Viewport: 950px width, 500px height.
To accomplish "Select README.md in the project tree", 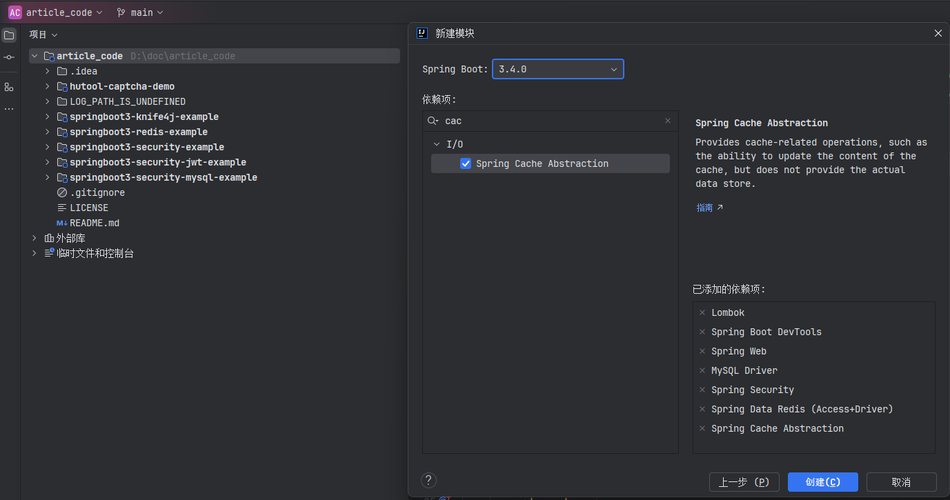I will pos(95,222).
